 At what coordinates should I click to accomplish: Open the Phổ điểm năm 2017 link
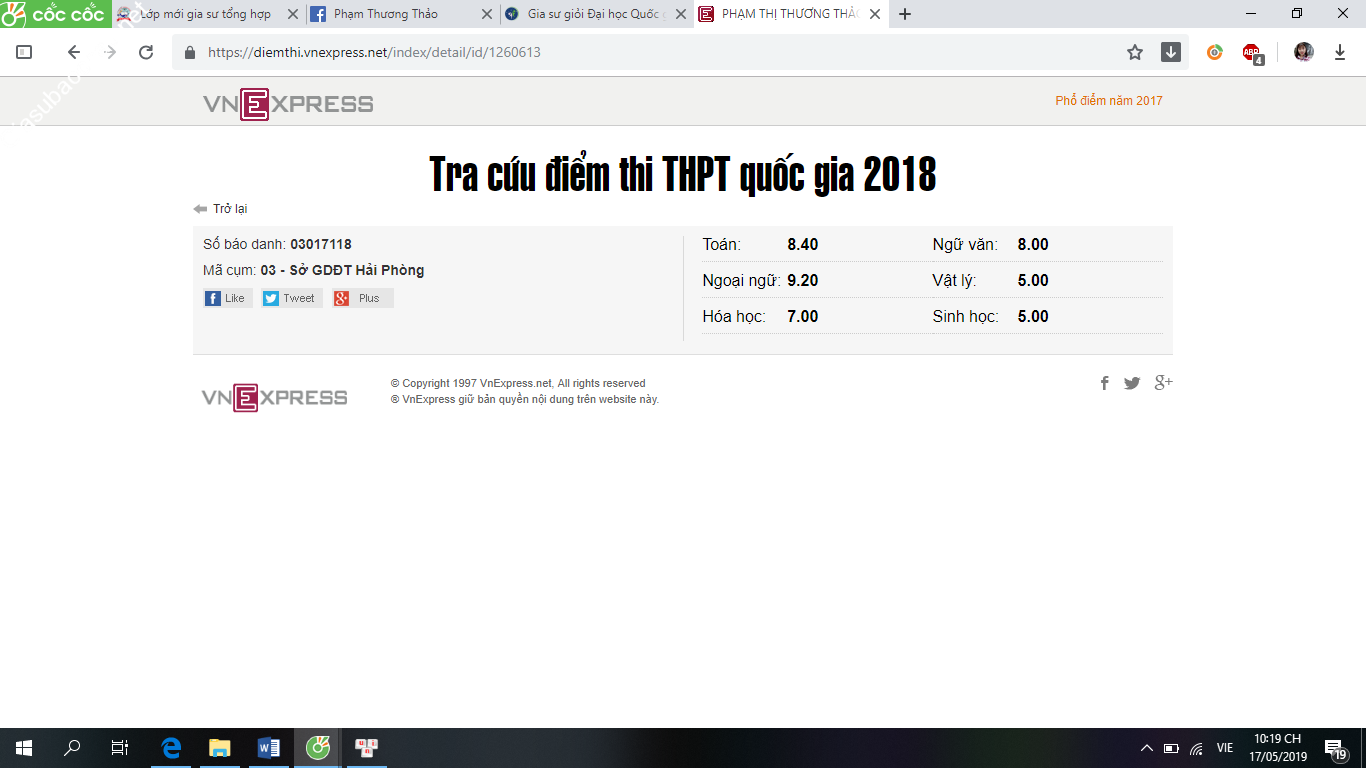(x=1108, y=101)
